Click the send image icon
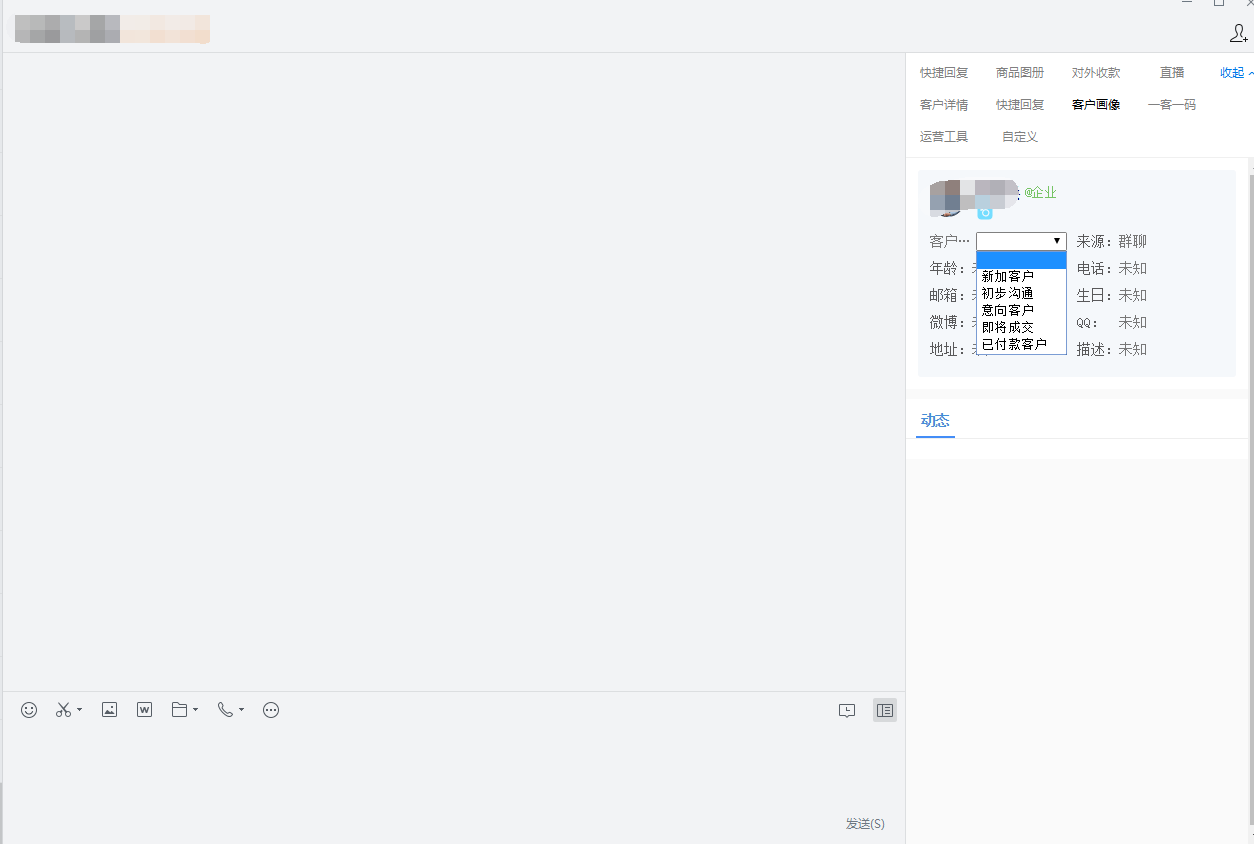Viewport: 1254px width, 844px height. (110, 710)
